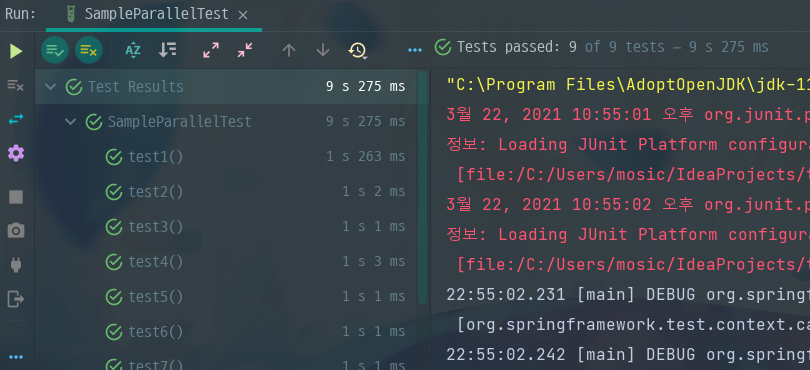The width and height of the screenshot is (810, 370).
Task: Open test history clock dropdown
Action: click(x=357, y=50)
